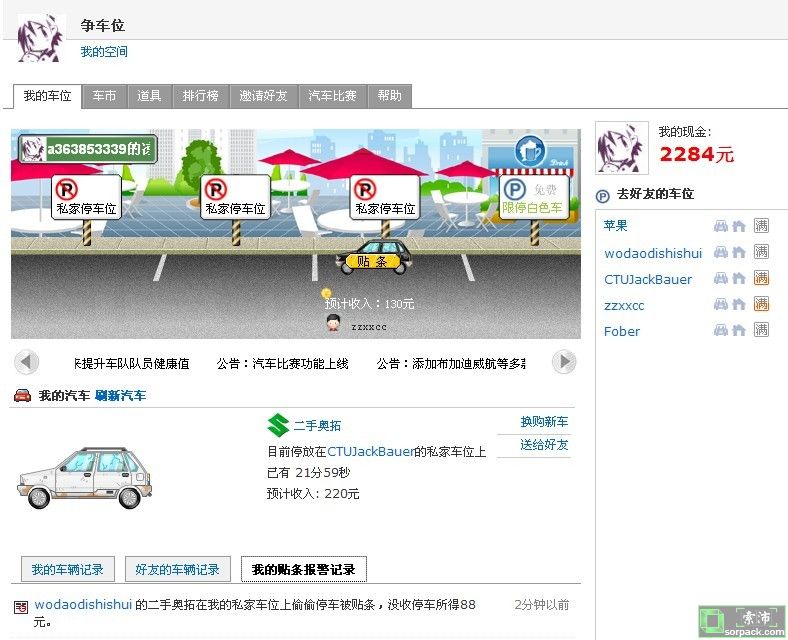This screenshot has width=788, height=640.
Task: Open the 我的空间 link
Action: [104, 52]
